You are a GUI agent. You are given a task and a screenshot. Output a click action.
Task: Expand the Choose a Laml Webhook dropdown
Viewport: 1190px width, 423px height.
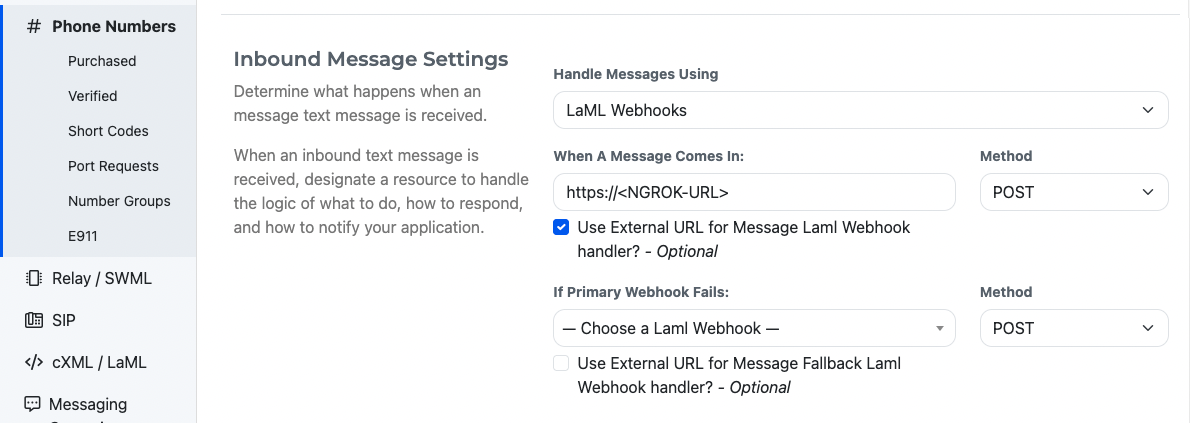coord(754,328)
